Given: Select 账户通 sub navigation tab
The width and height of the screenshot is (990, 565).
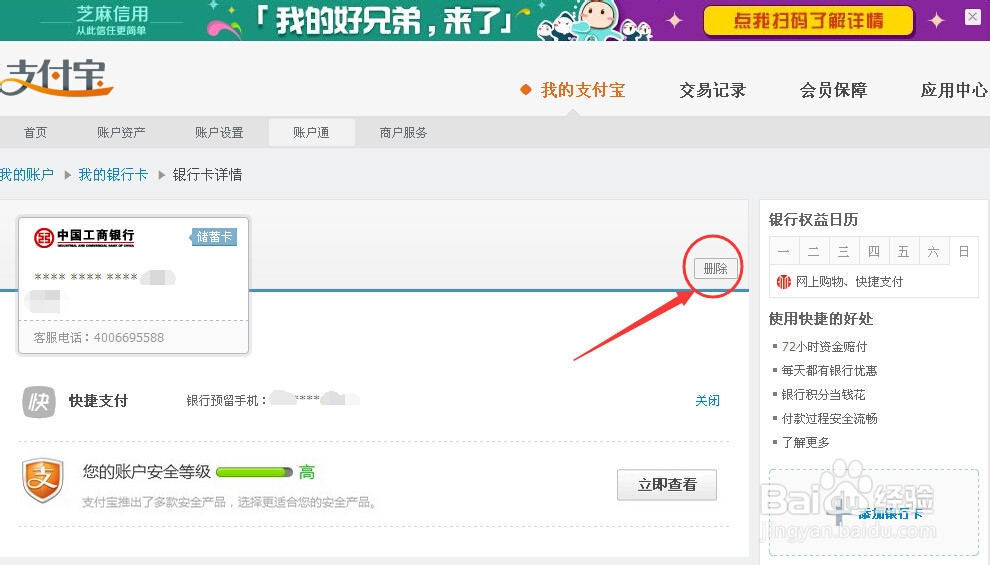Looking at the screenshot, I should tap(311, 133).
